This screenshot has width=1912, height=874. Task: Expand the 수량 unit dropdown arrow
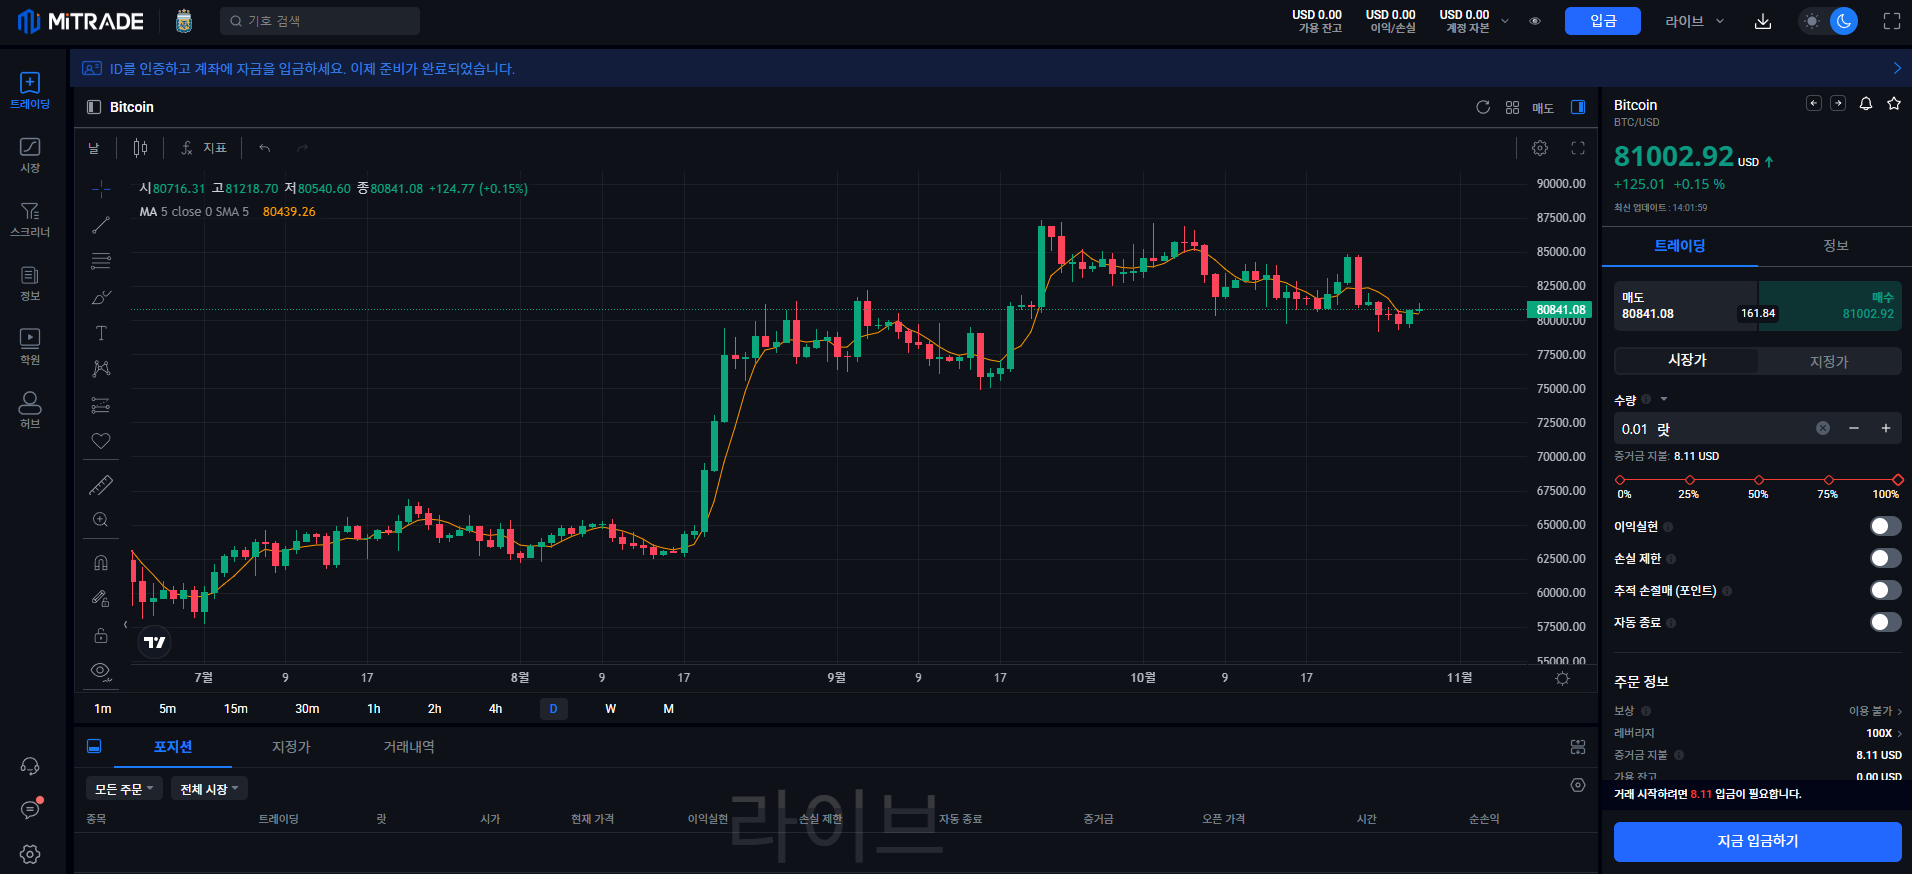(1664, 399)
